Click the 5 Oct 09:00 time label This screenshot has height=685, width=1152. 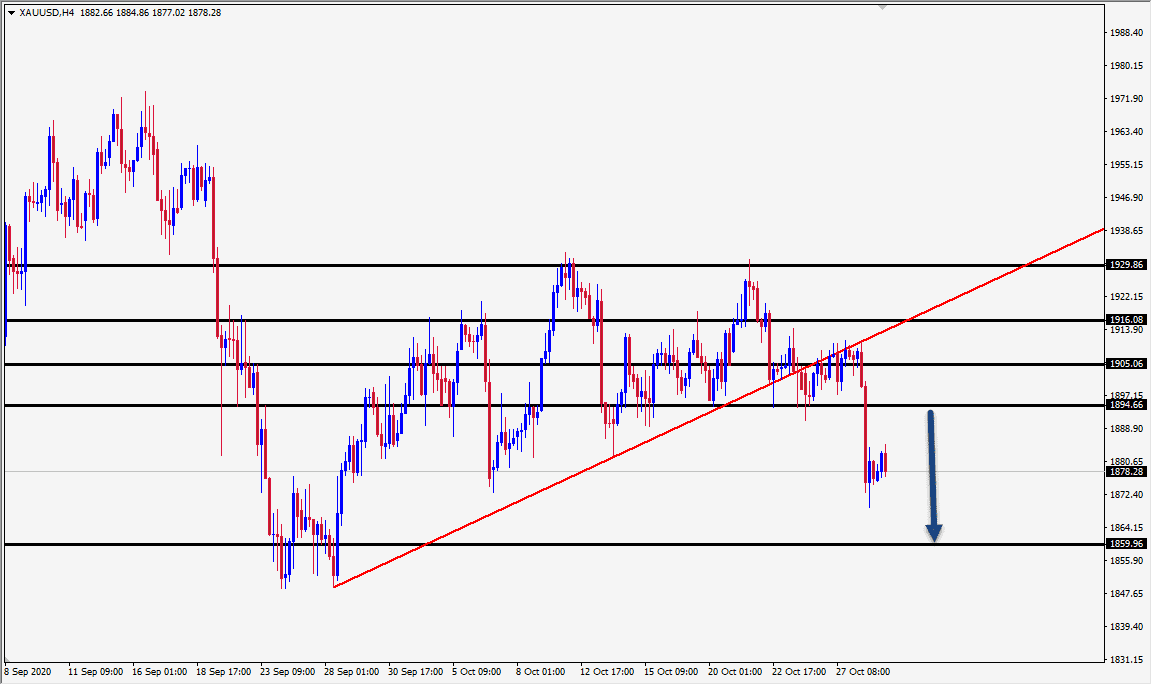pyautogui.click(x=477, y=672)
